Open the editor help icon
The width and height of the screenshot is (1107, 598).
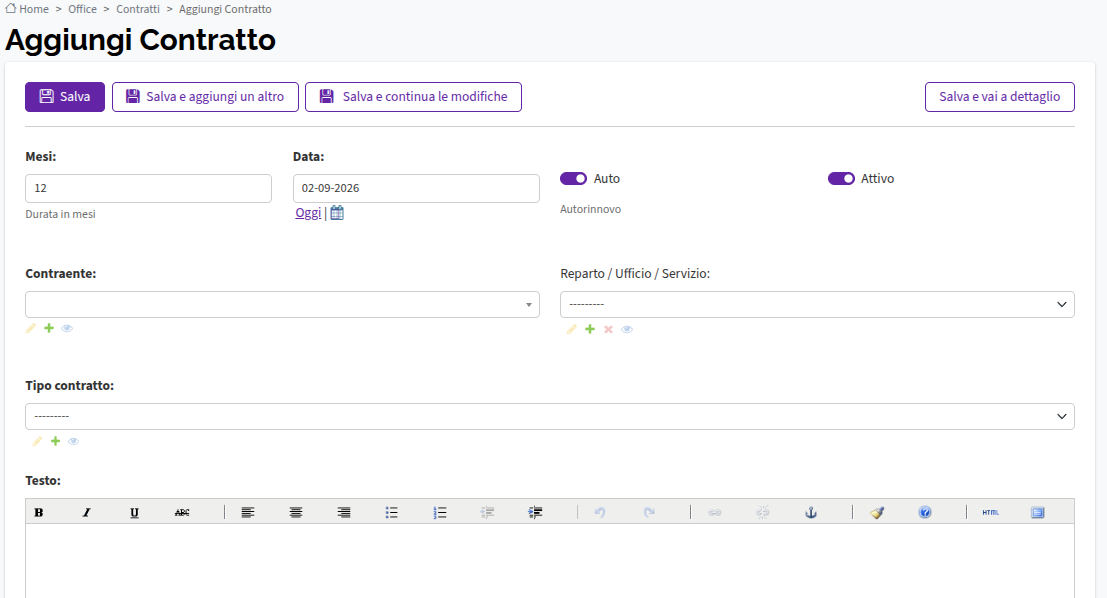point(925,513)
